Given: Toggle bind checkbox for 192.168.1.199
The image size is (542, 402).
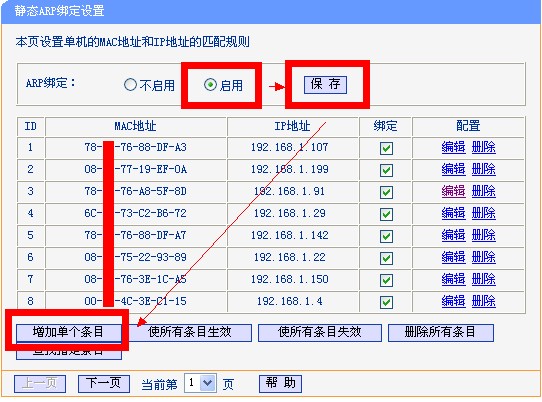Looking at the screenshot, I should point(386,170).
